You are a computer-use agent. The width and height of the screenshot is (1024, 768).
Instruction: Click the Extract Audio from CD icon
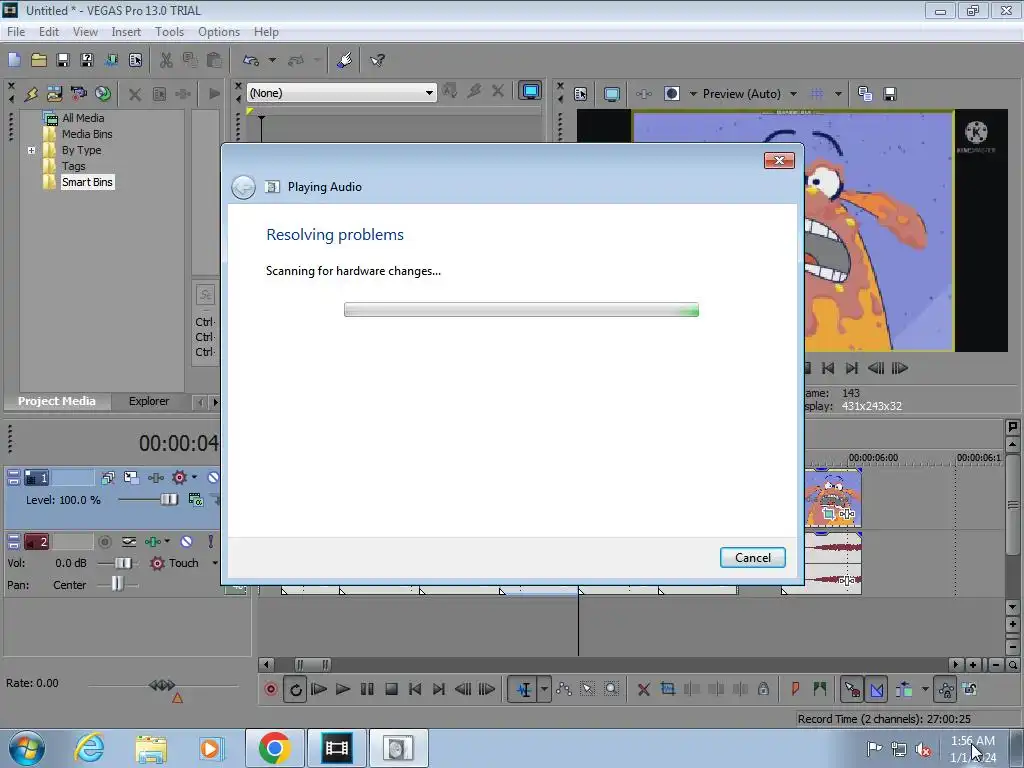point(103,94)
